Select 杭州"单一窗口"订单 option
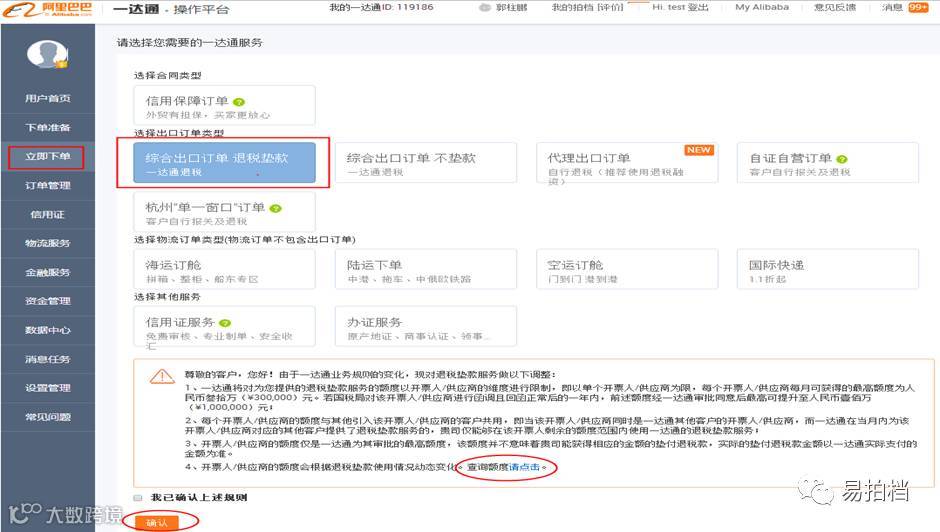 [224, 212]
